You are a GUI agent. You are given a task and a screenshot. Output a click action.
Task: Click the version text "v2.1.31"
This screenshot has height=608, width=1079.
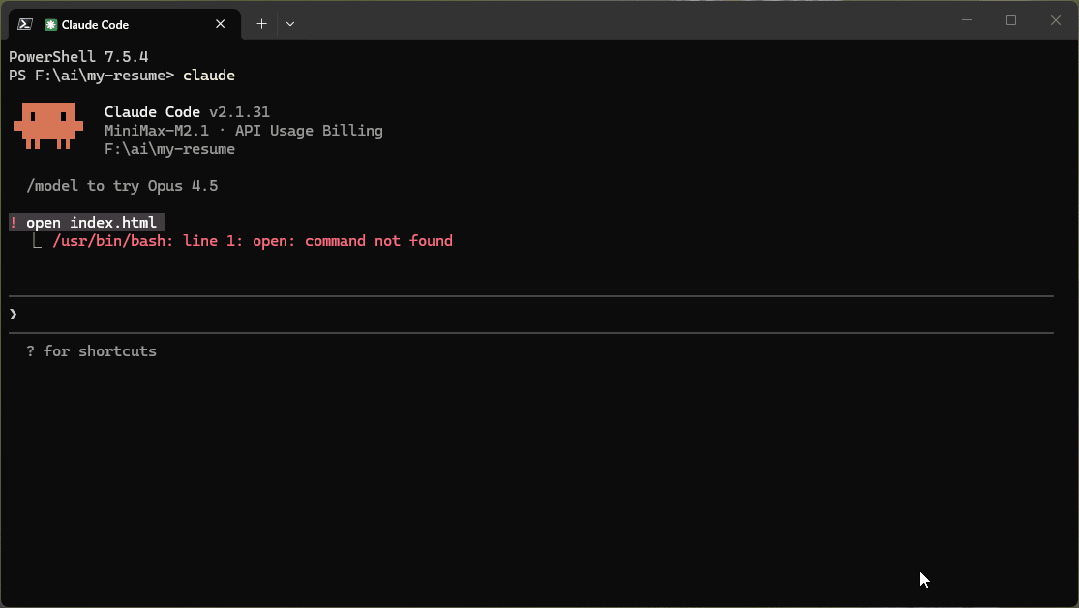239,111
